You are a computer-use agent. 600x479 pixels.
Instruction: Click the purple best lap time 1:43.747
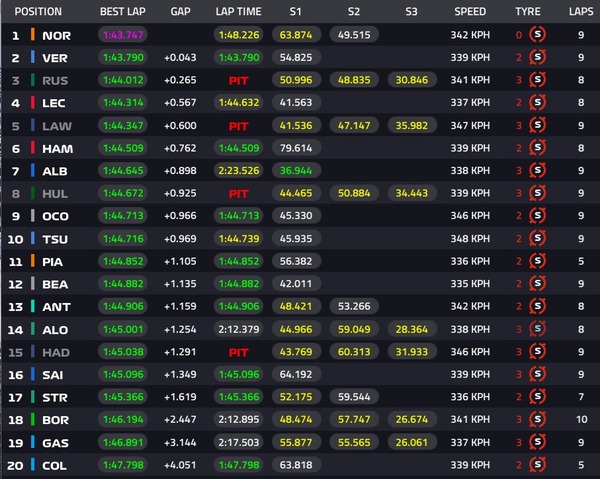pos(123,36)
